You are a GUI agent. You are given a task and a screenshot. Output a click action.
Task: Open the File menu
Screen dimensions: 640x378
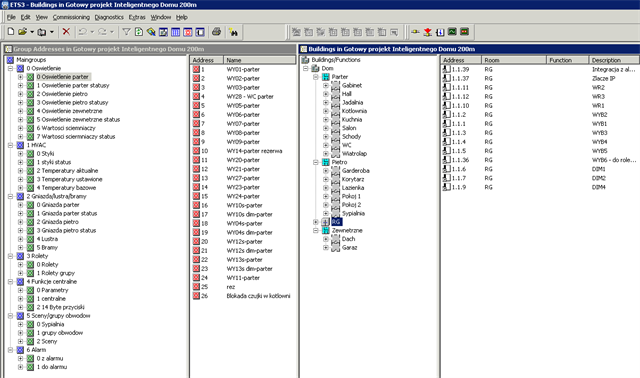pyautogui.click(x=11, y=17)
